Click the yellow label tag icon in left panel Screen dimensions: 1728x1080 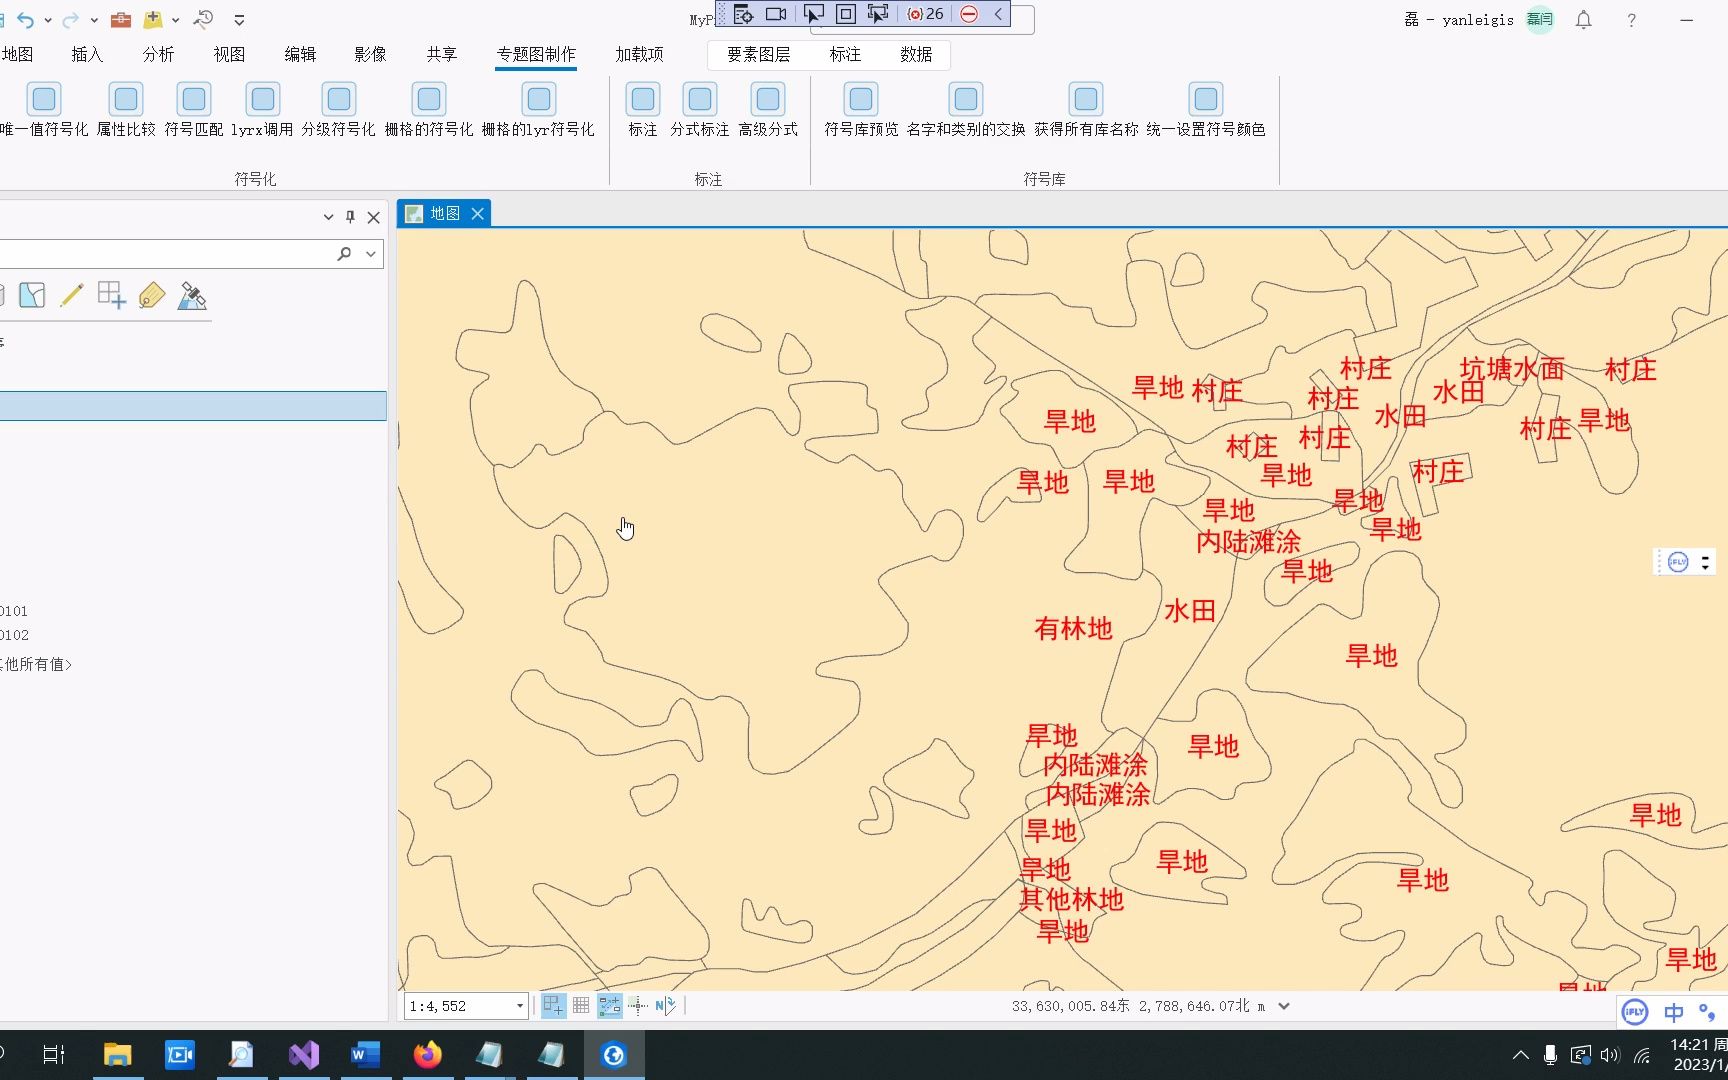151,295
